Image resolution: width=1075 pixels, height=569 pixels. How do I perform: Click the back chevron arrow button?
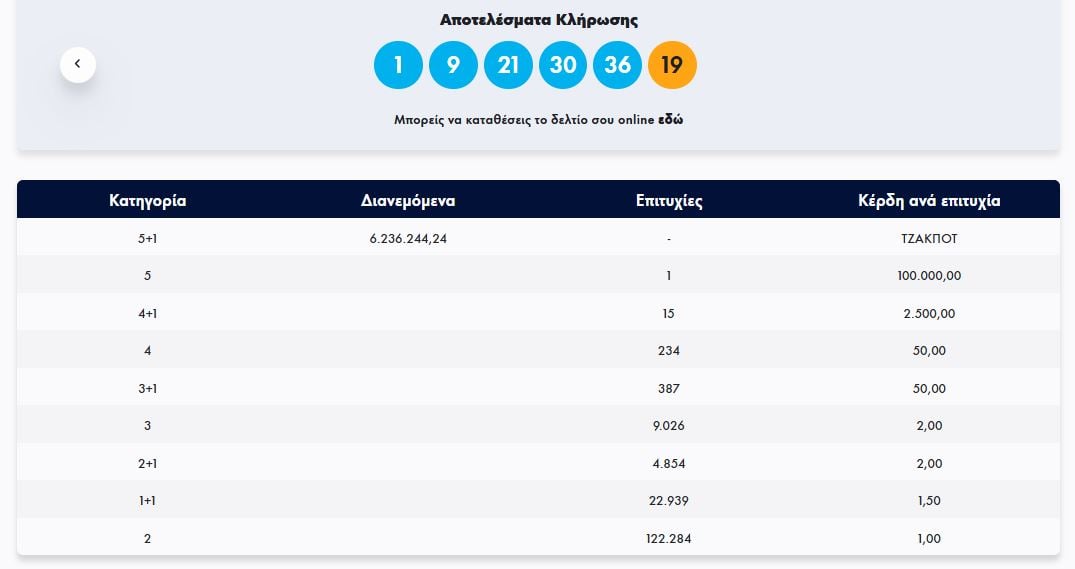tap(78, 64)
